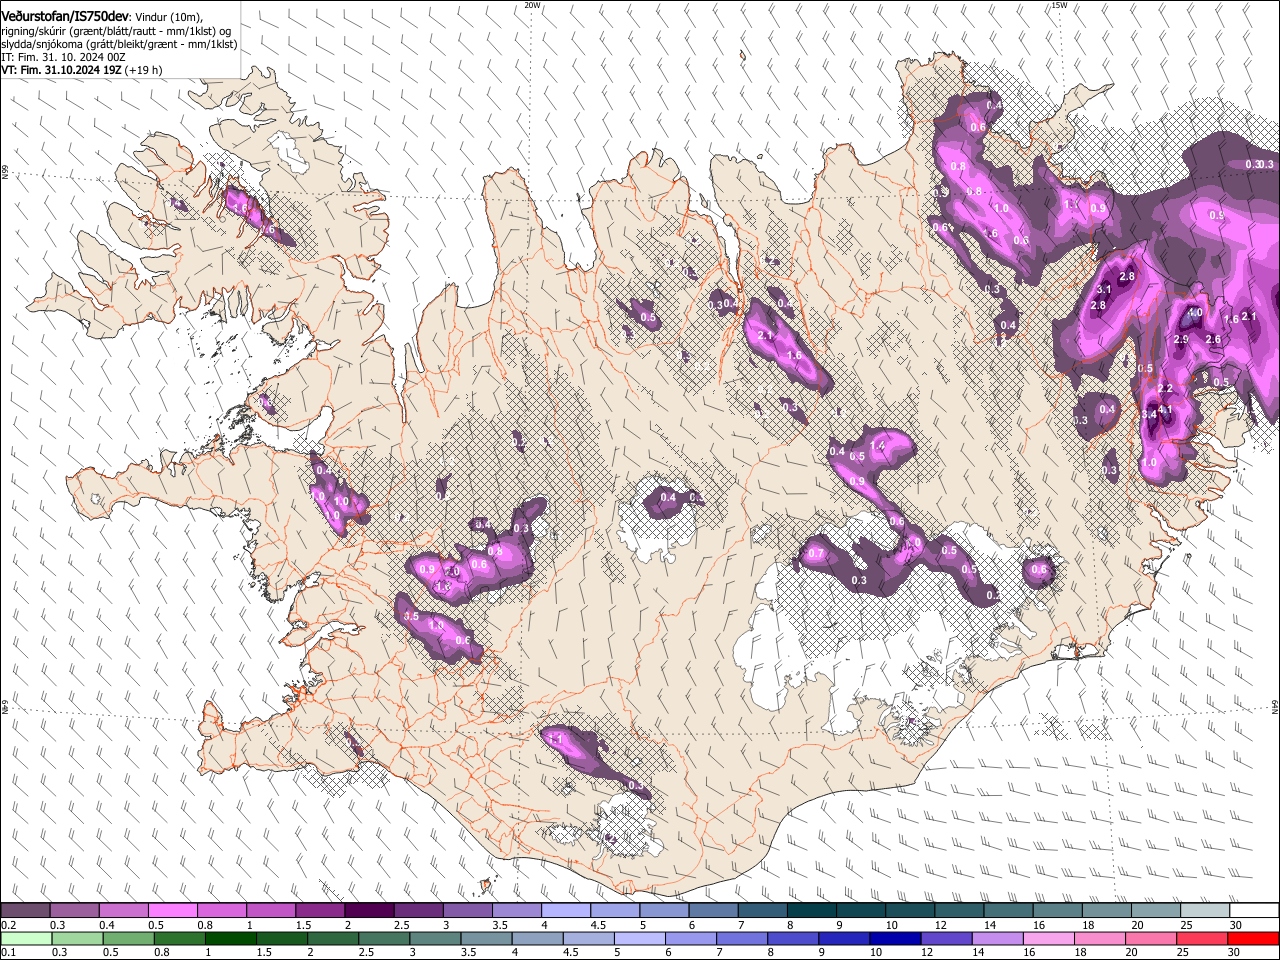Click the 'rigning/skúrir' legend description line
1280x960 pixels.
117,31
